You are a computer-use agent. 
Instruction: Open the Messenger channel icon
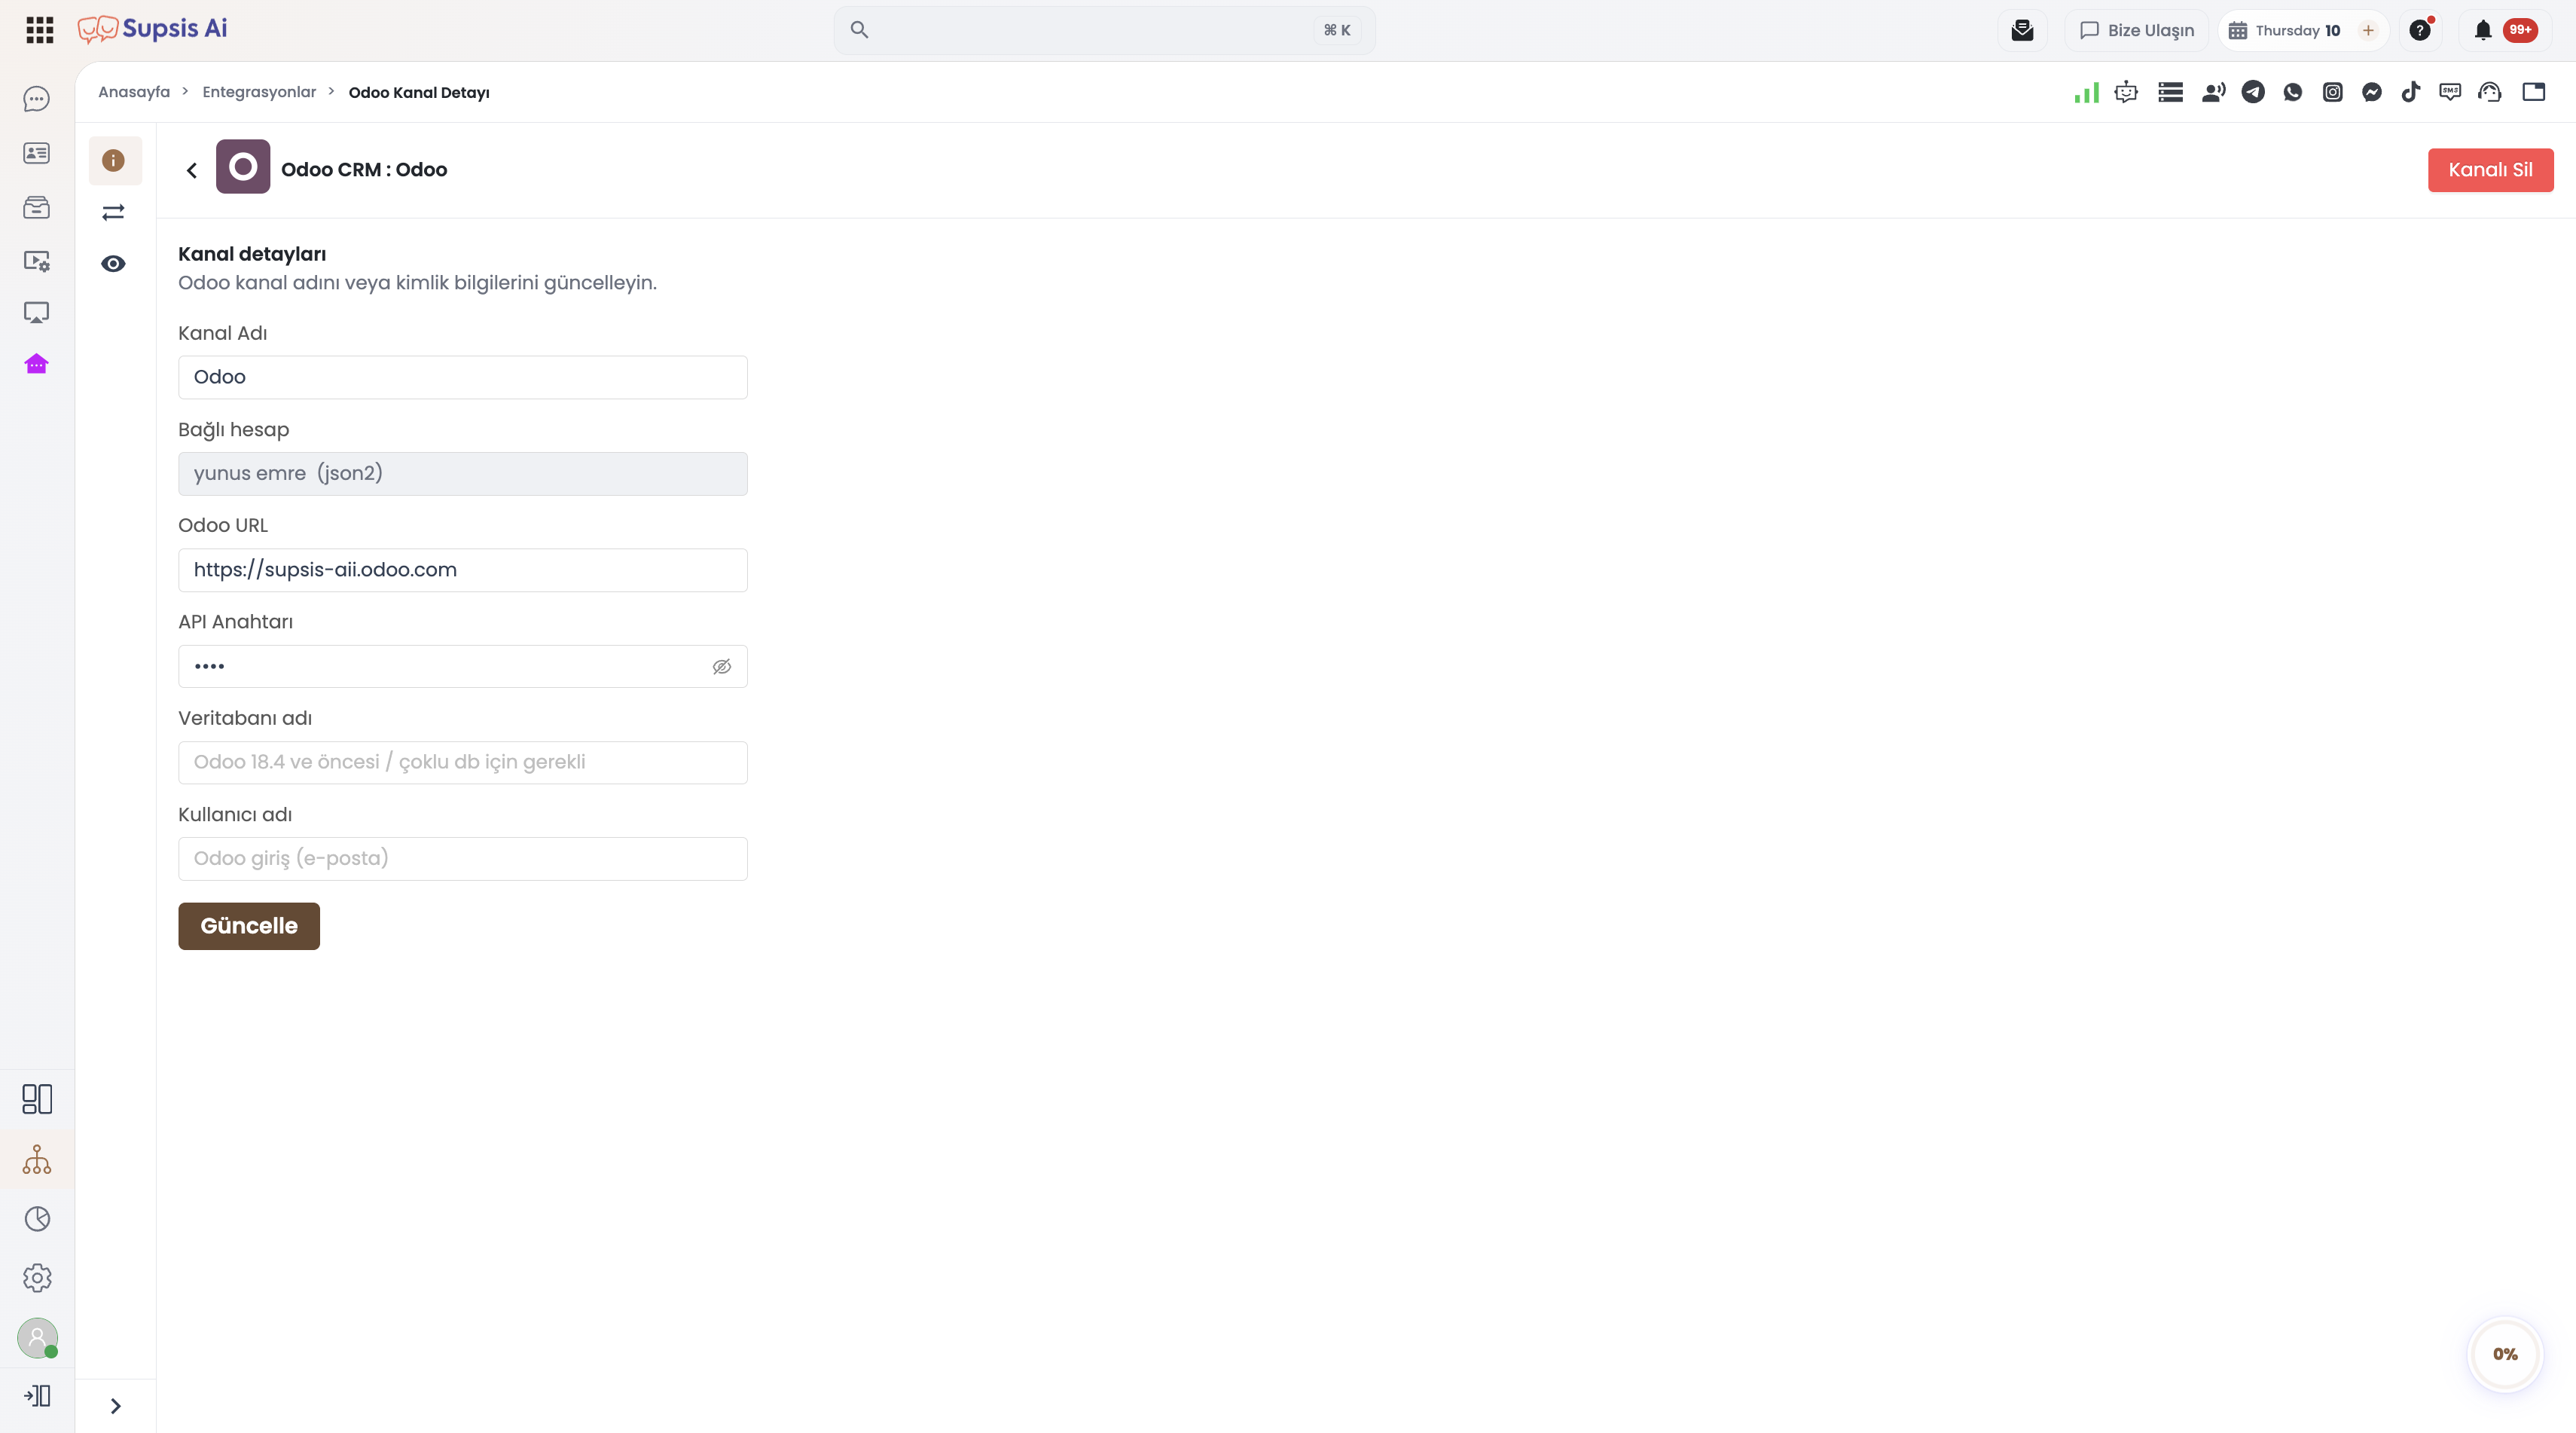coord(2372,92)
